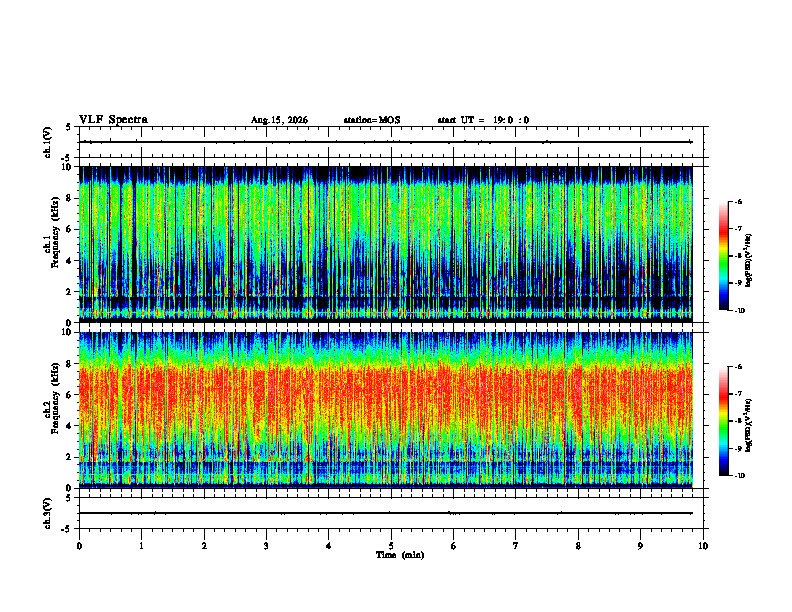The image size is (792, 612).
Task: Click time tick label "8" on x-axis
Action: [578, 546]
